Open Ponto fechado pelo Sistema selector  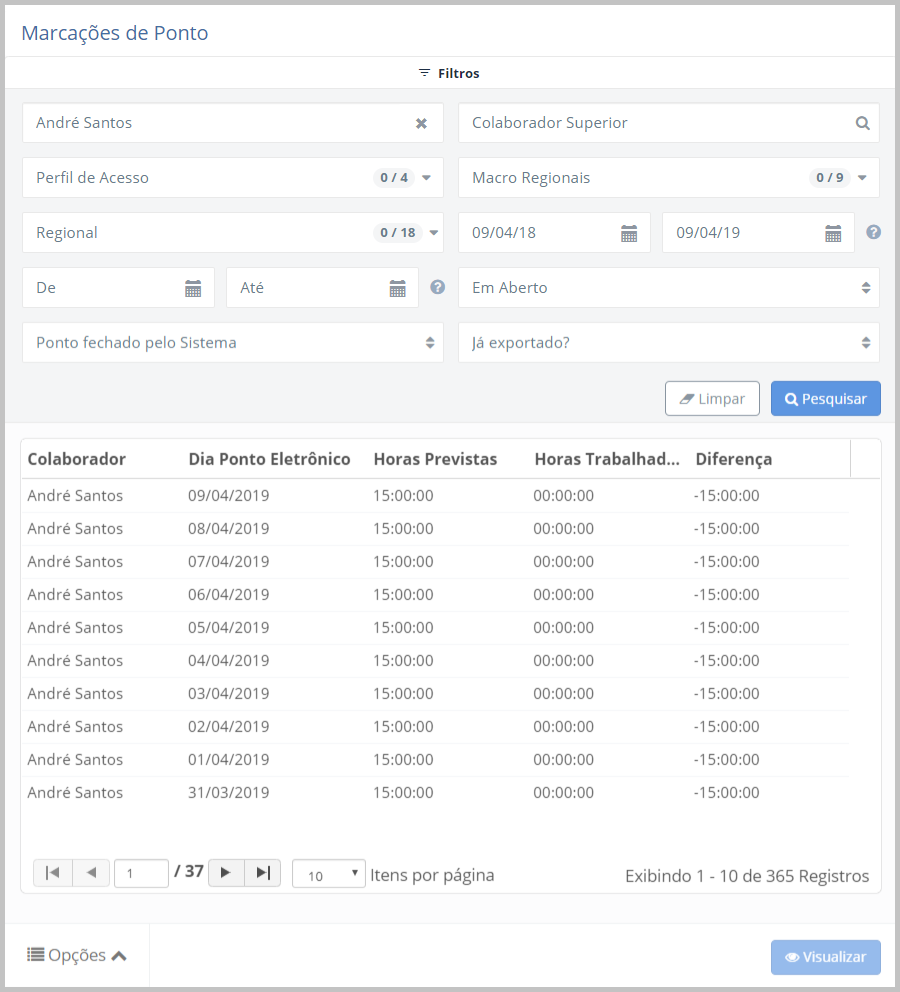point(232,343)
